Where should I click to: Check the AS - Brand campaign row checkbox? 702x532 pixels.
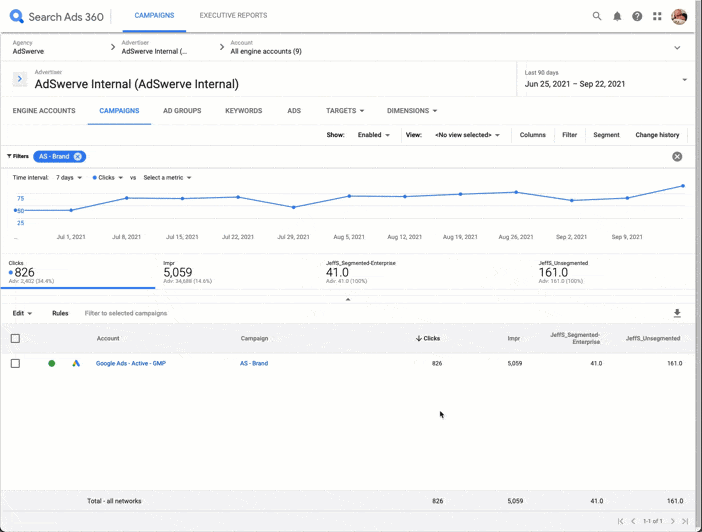[15, 363]
